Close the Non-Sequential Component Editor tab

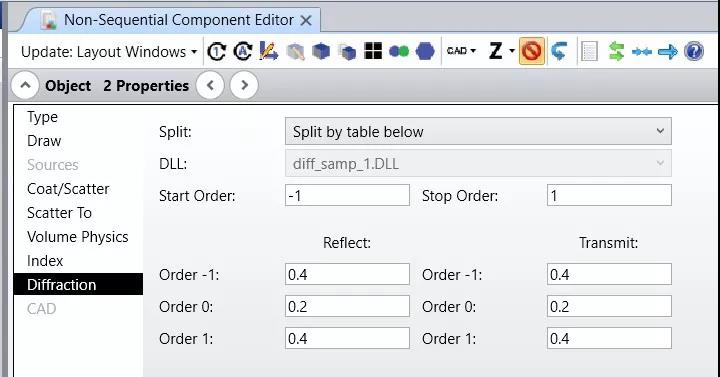click(x=306, y=20)
